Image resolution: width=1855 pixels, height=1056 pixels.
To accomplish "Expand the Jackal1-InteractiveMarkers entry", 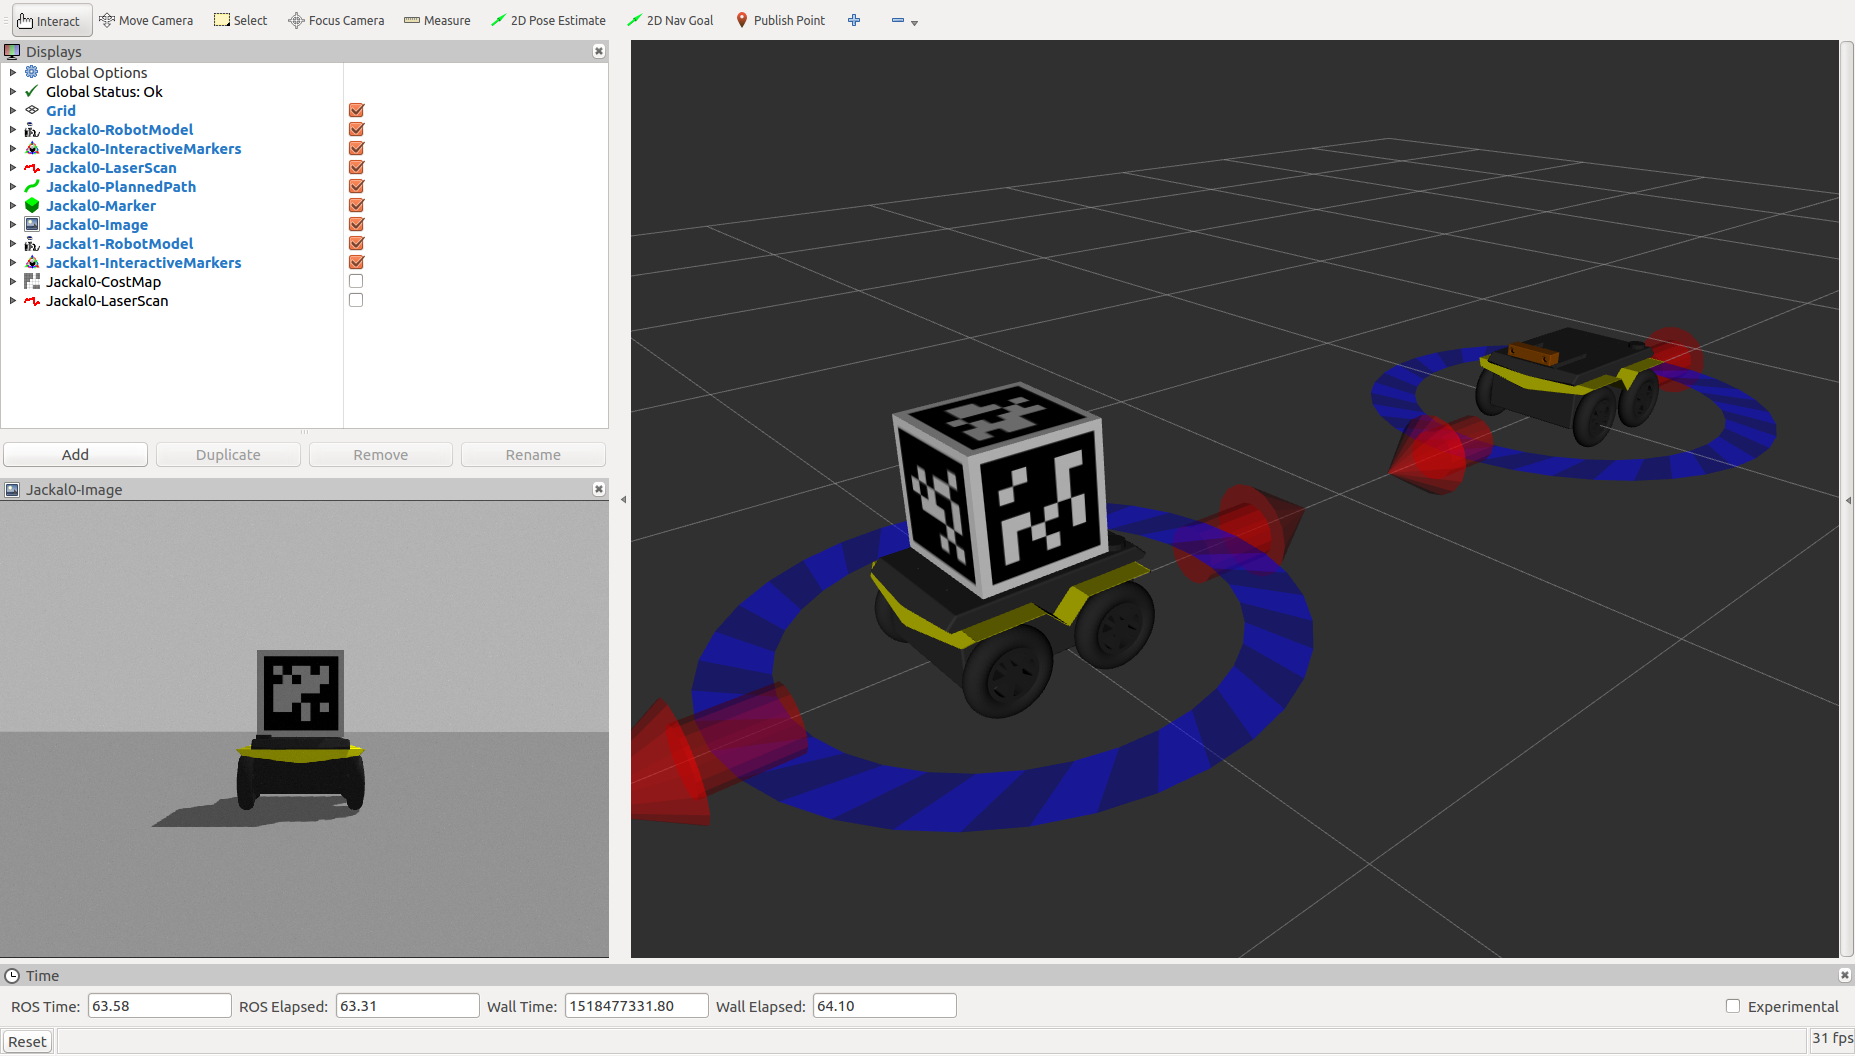I will [13, 263].
